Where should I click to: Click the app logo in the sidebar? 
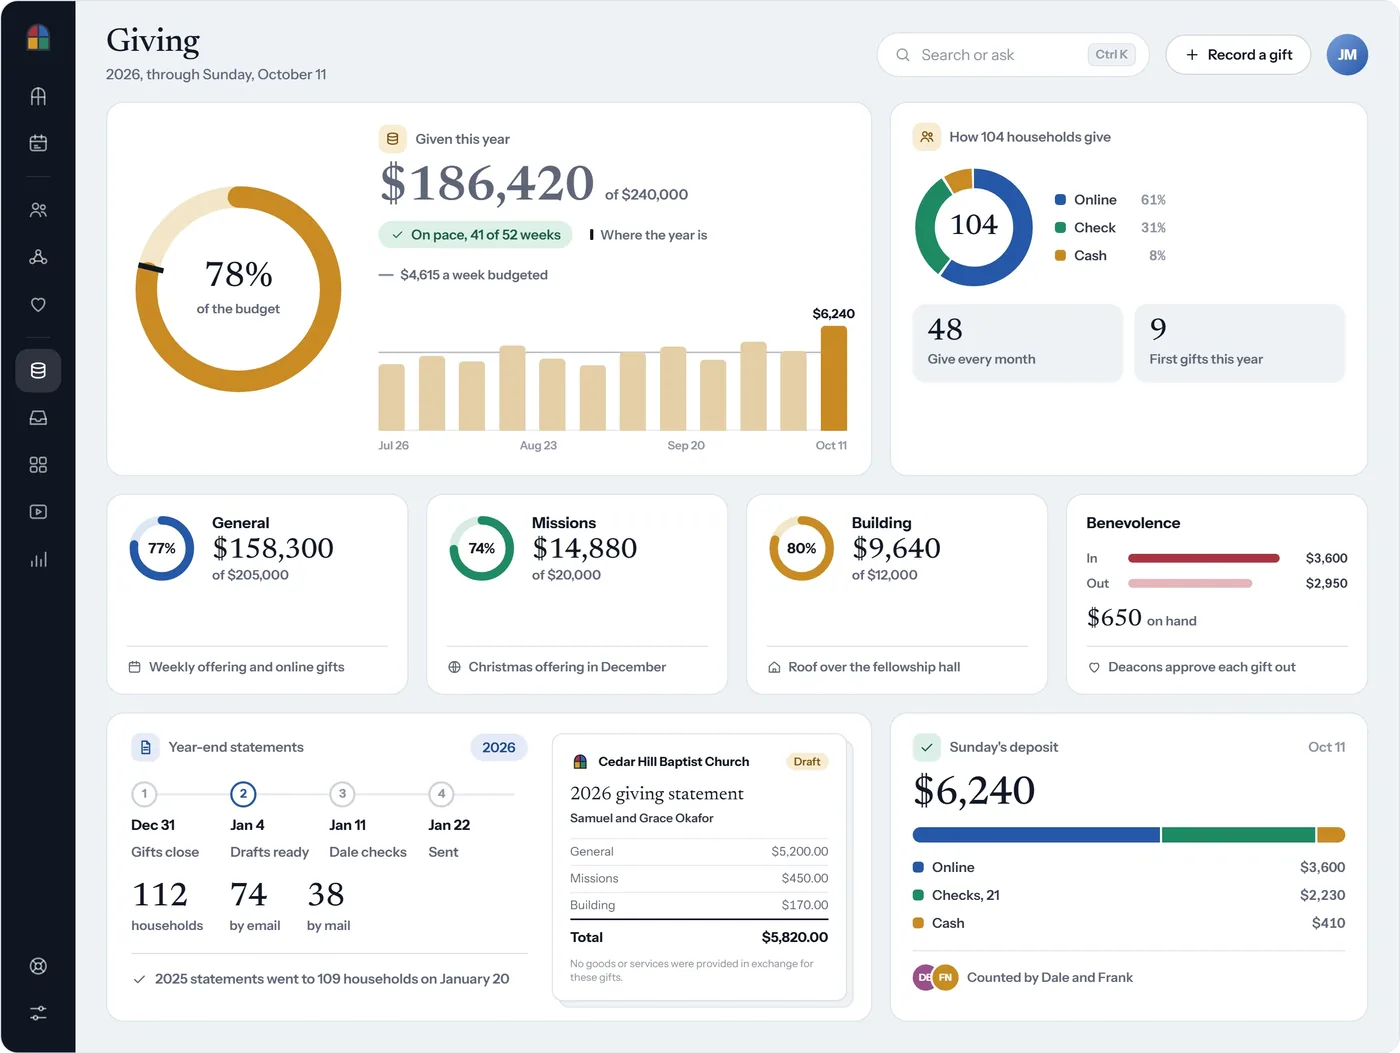(38, 38)
